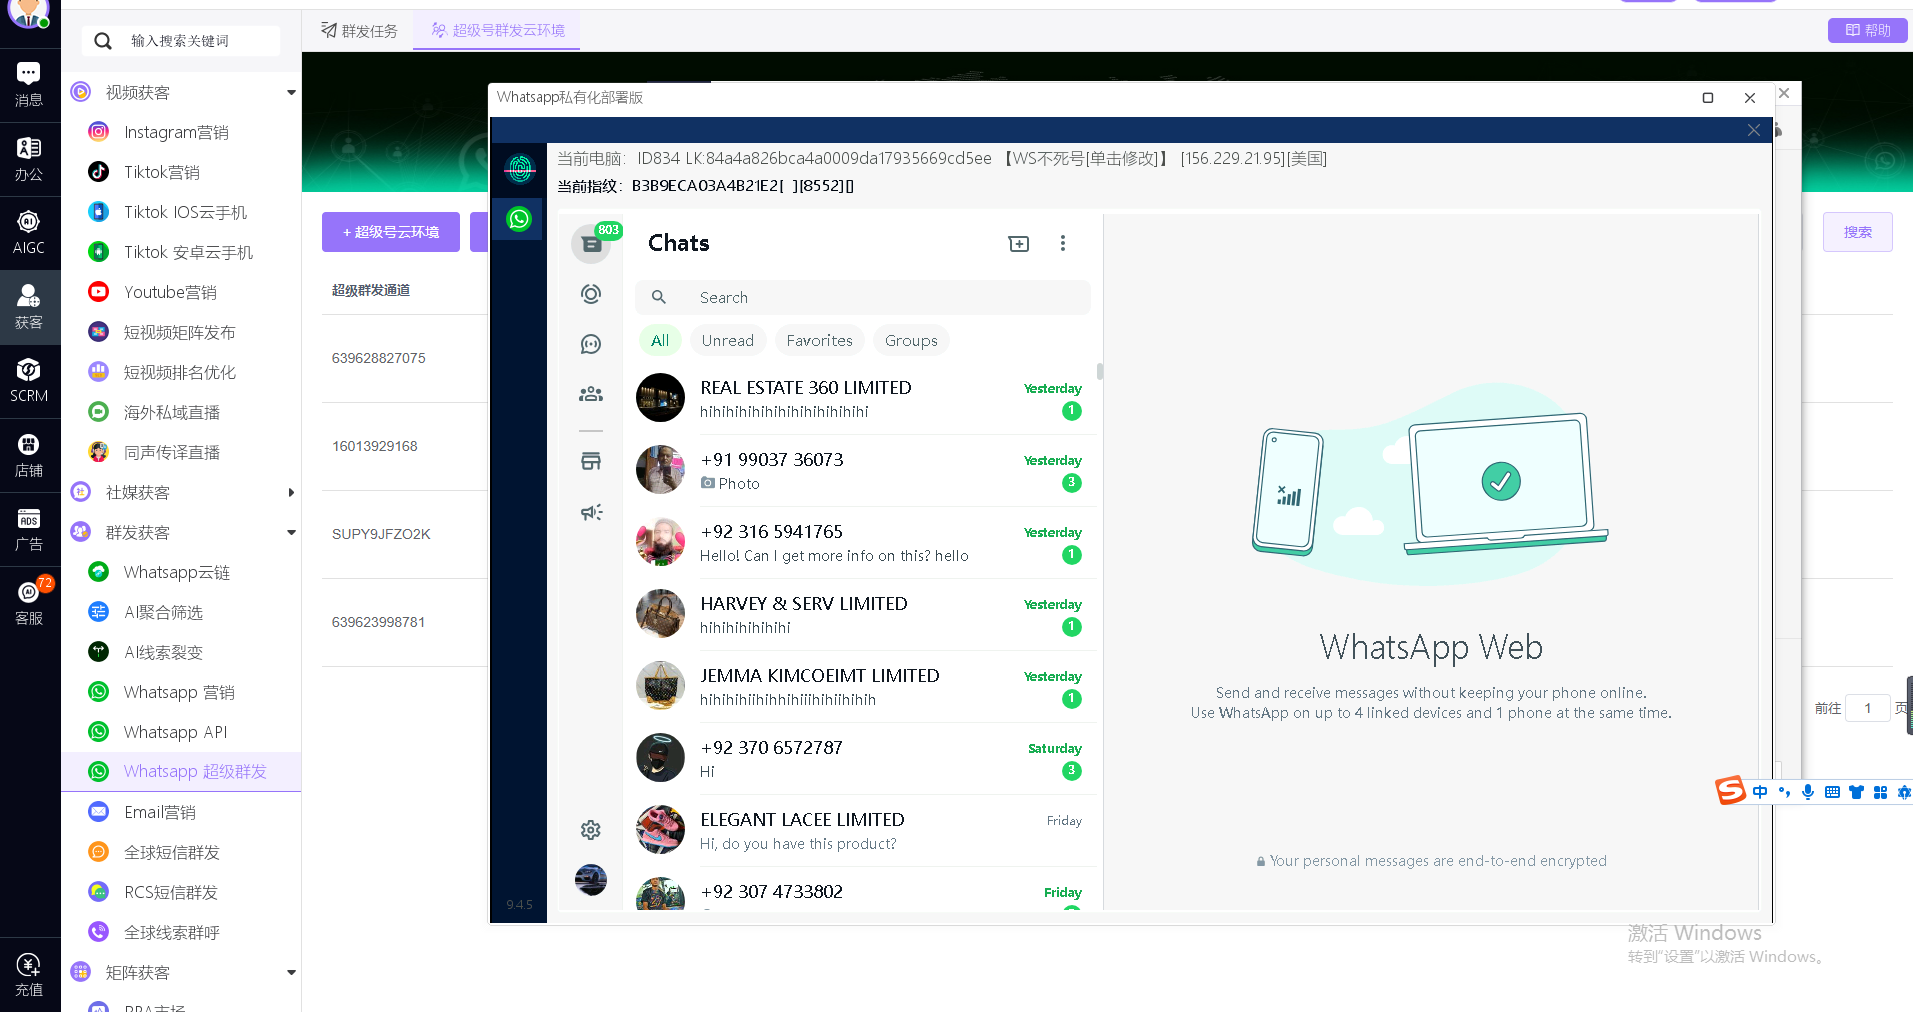Open the 店铺 shop sidebar icon

[x=29, y=455]
